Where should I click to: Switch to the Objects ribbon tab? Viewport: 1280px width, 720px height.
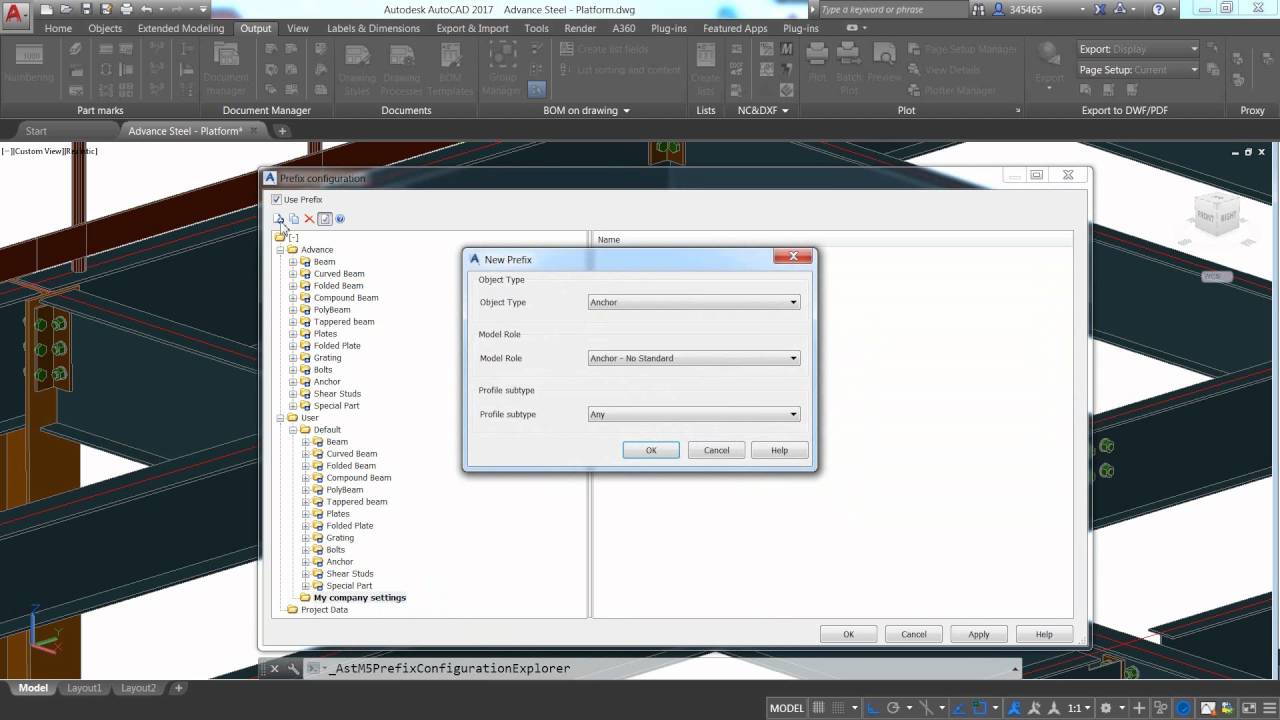coord(105,28)
